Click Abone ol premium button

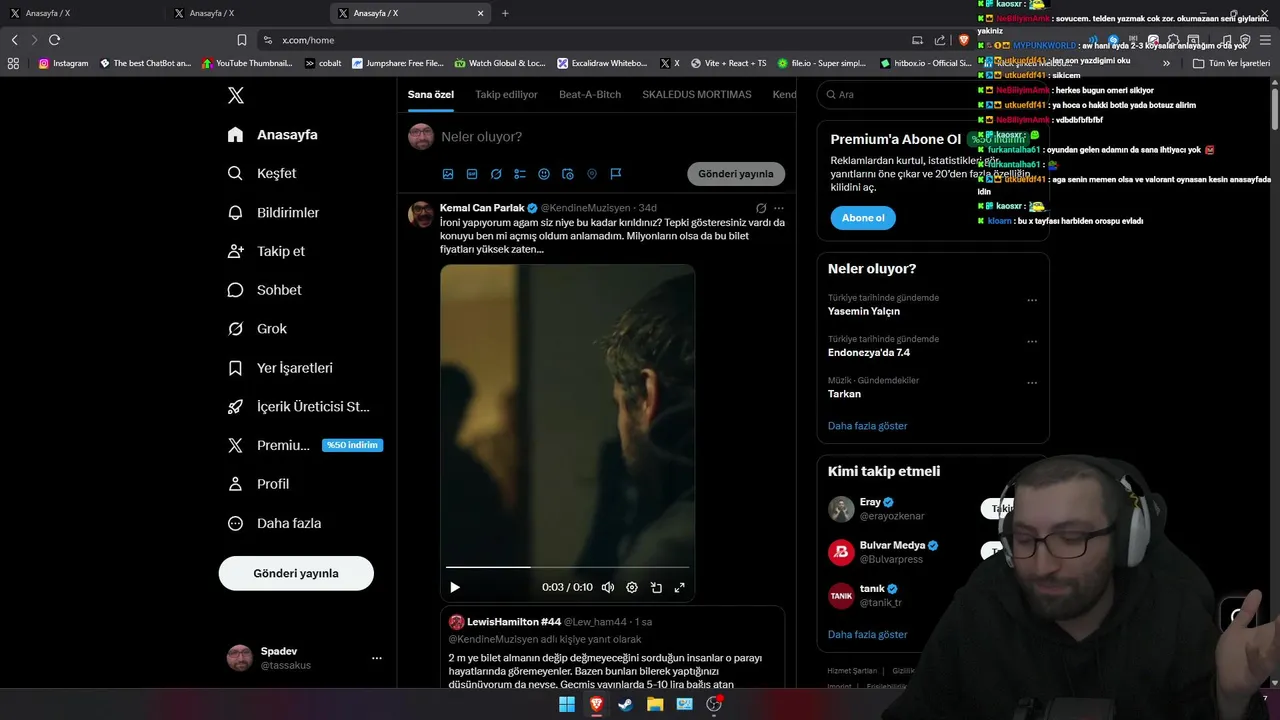(x=863, y=218)
